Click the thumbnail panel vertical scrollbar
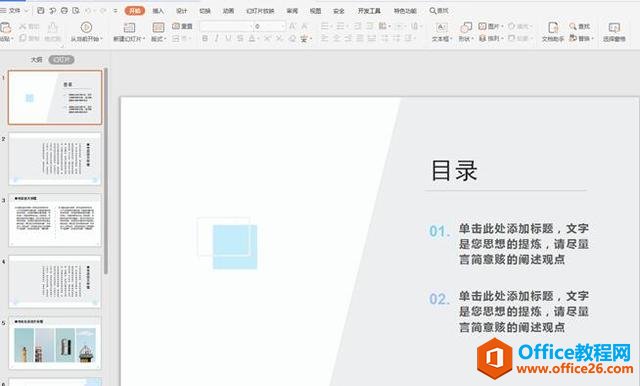The height and width of the screenshot is (386, 640). click(x=106, y=171)
